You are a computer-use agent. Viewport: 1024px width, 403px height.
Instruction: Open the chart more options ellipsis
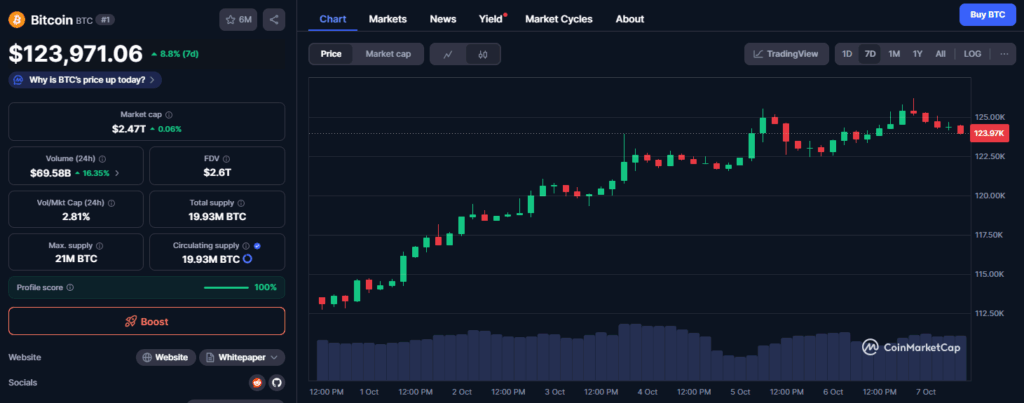click(x=1004, y=54)
